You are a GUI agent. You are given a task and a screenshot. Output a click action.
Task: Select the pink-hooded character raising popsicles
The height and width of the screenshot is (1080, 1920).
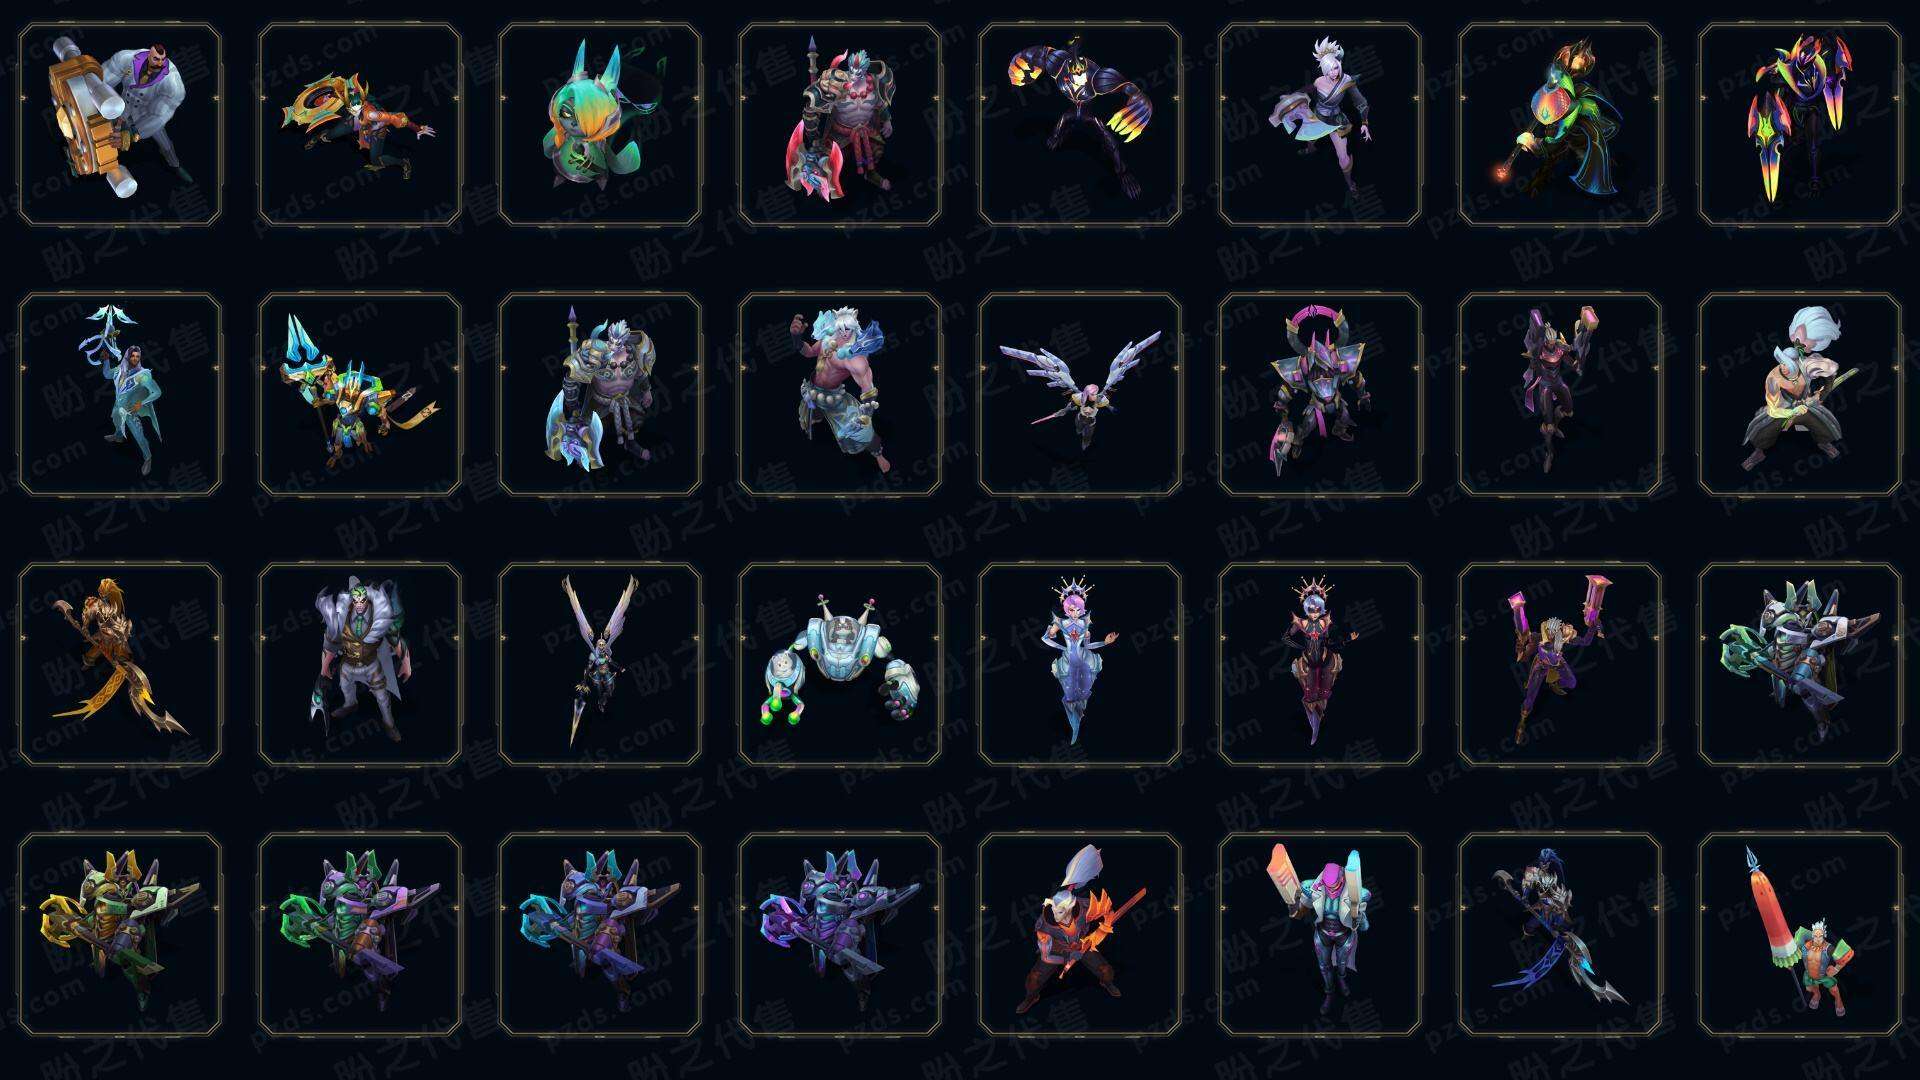pyautogui.click(x=1320, y=934)
